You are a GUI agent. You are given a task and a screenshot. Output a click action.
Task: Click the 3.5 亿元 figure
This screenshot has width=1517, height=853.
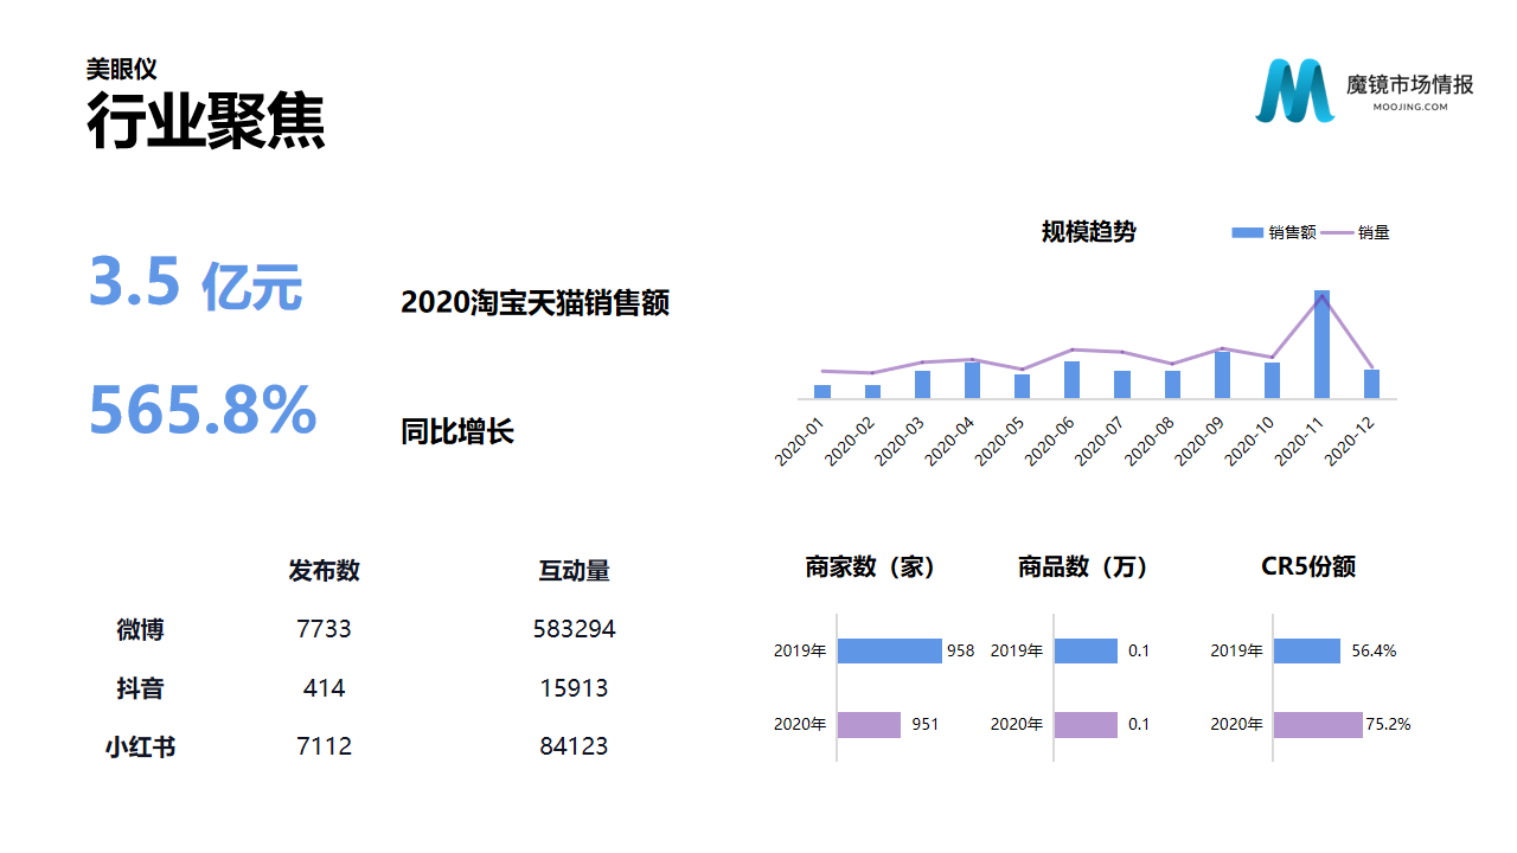pyautogui.click(x=196, y=283)
